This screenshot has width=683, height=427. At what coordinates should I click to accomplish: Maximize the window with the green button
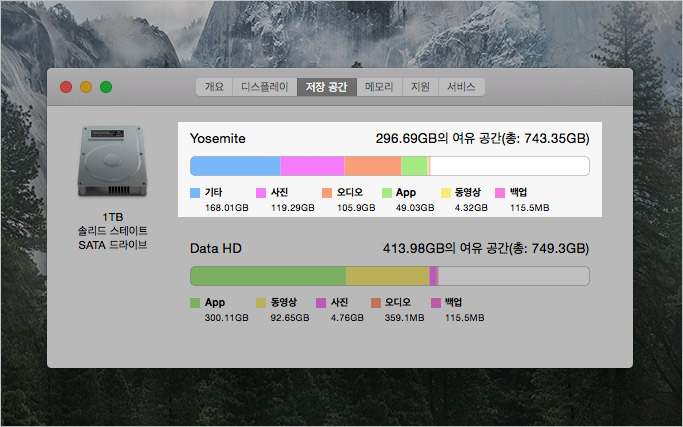point(106,87)
